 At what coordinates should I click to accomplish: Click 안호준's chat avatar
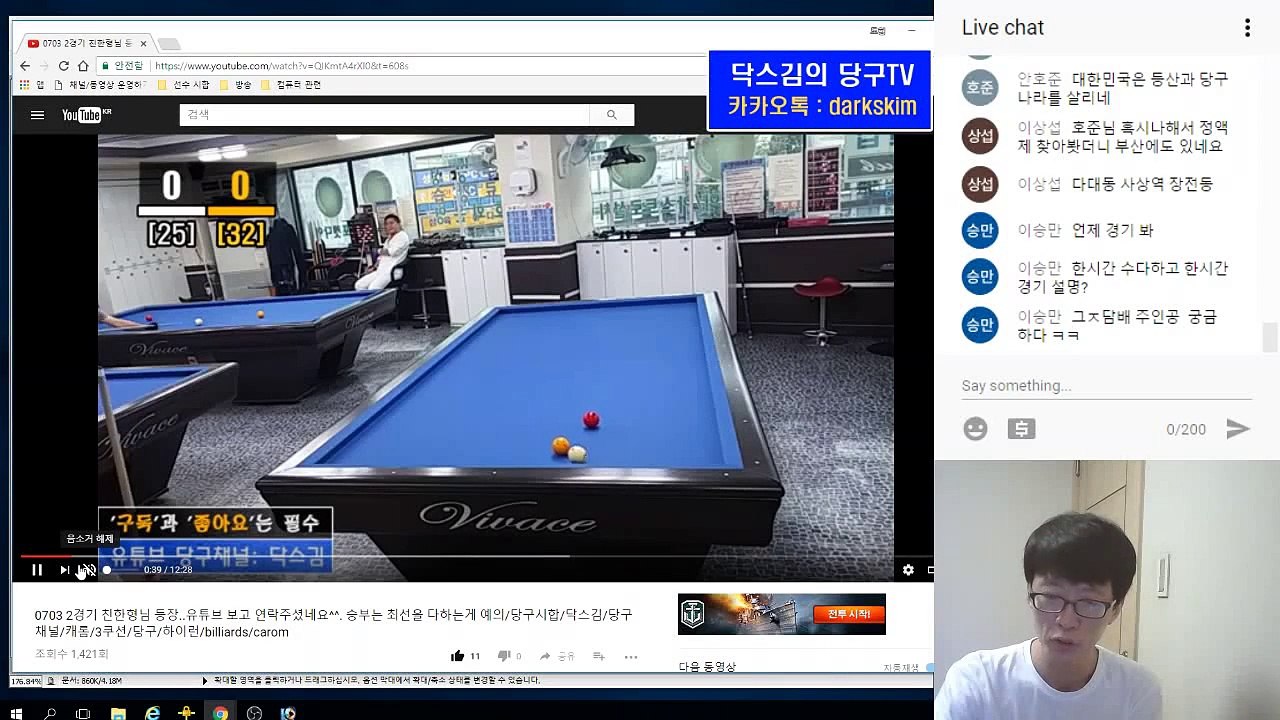click(980, 88)
